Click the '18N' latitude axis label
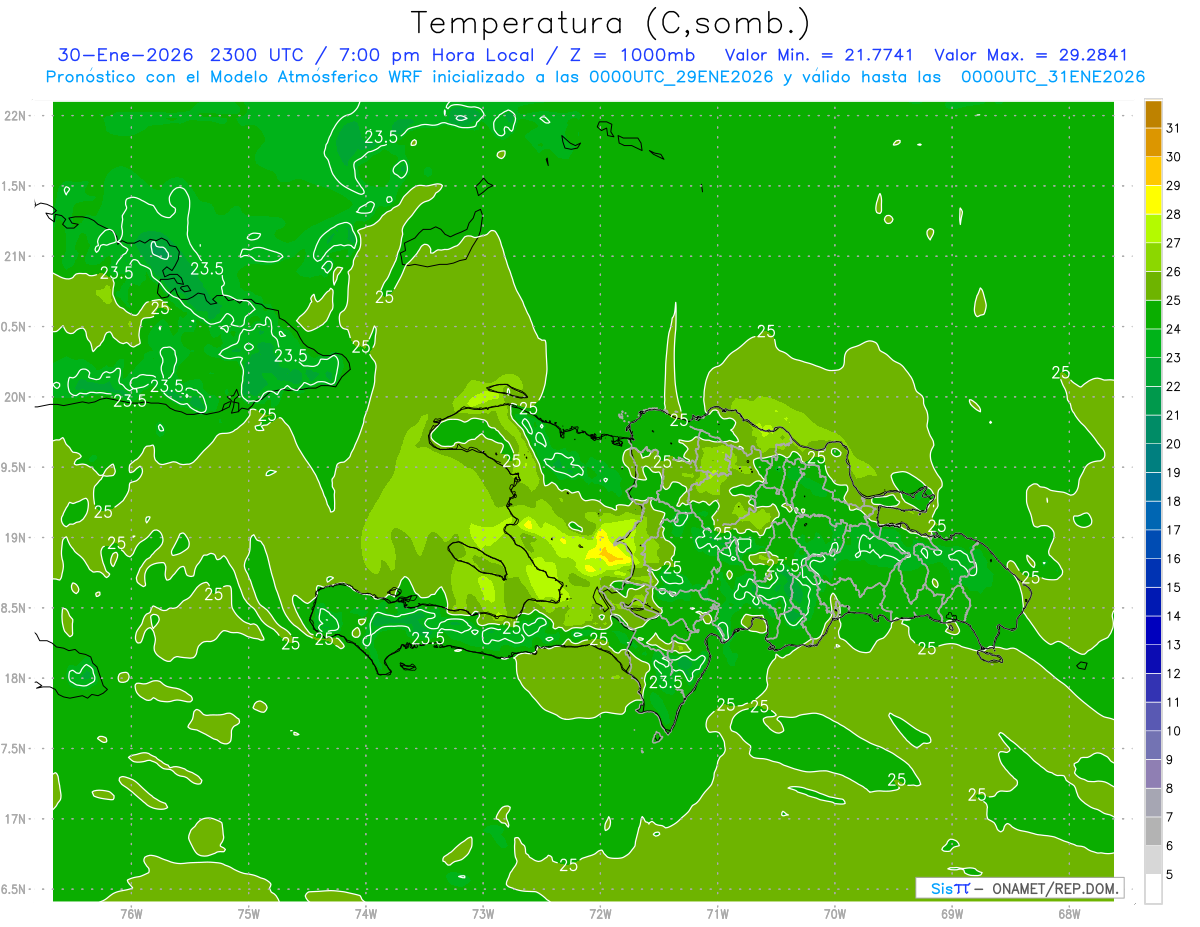 coord(15,678)
